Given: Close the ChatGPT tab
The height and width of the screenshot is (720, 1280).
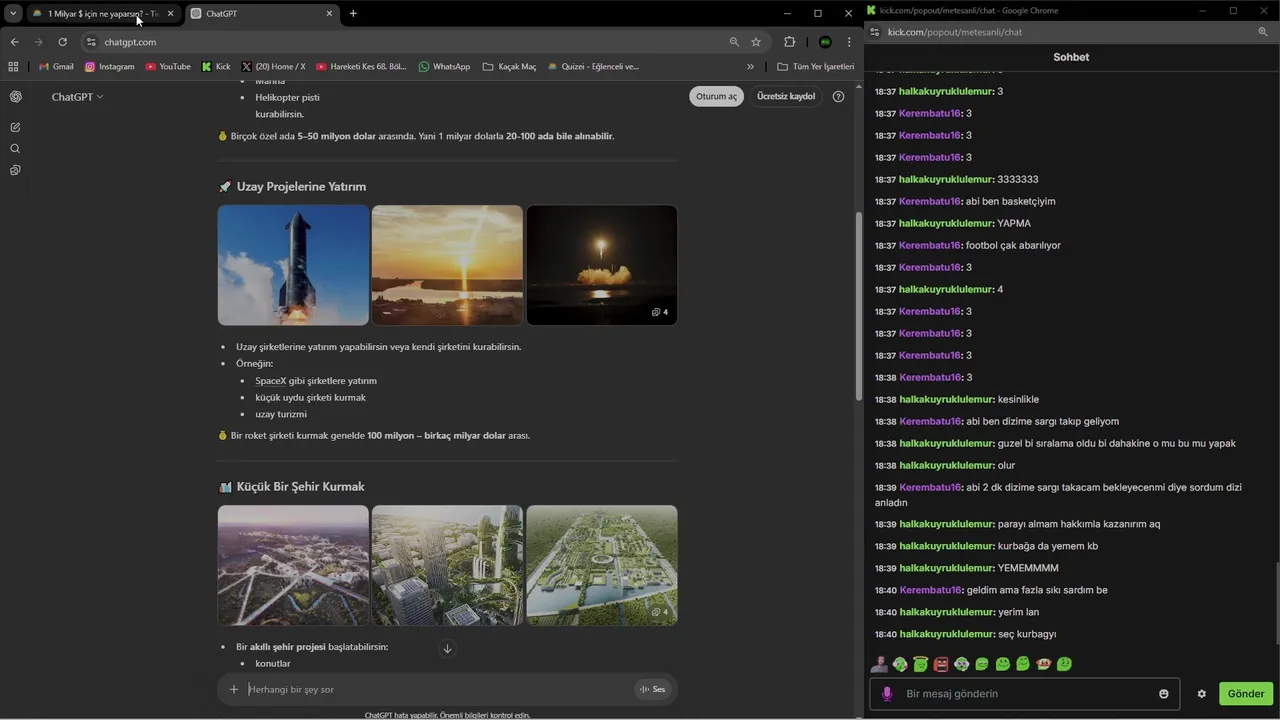Looking at the screenshot, I should click(x=329, y=14).
